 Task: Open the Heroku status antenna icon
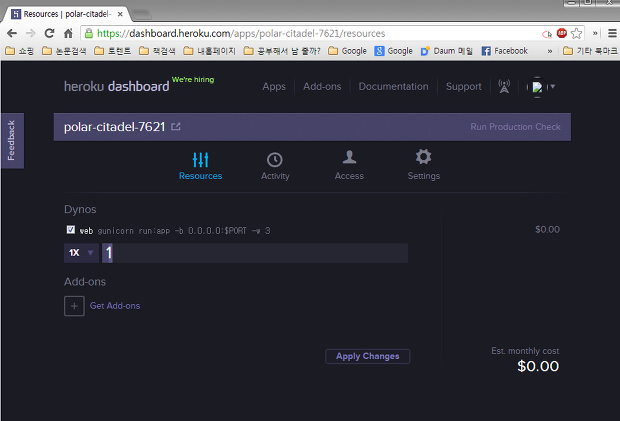click(x=504, y=86)
